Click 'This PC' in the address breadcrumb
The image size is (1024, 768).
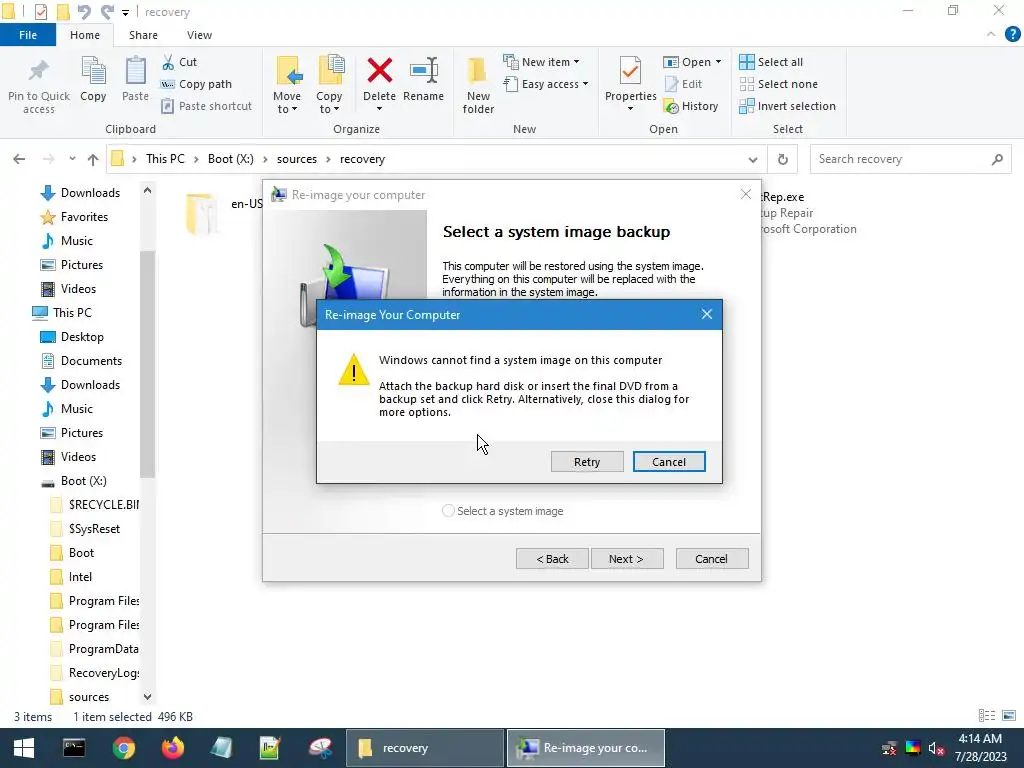(165, 159)
